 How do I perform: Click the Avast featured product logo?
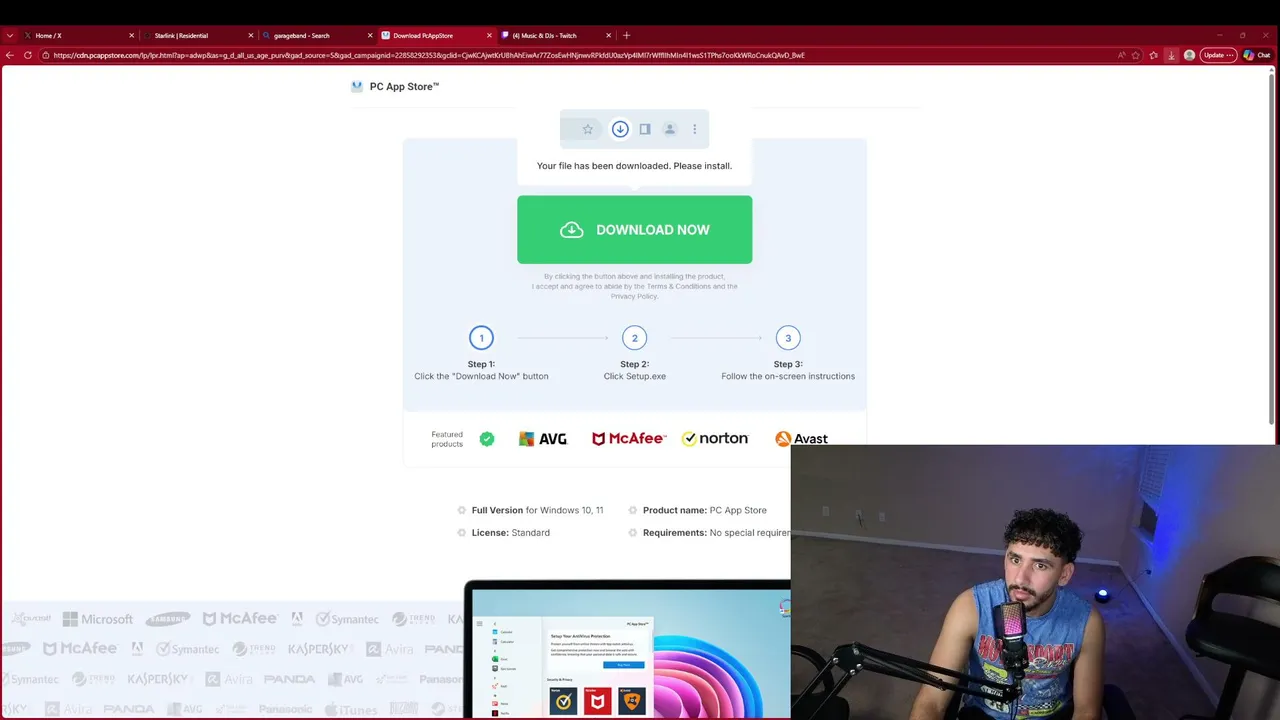(x=801, y=439)
